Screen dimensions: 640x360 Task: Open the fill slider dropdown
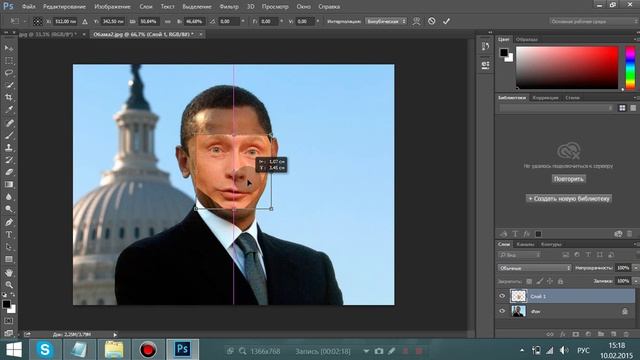pyautogui.click(x=636, y=281)
